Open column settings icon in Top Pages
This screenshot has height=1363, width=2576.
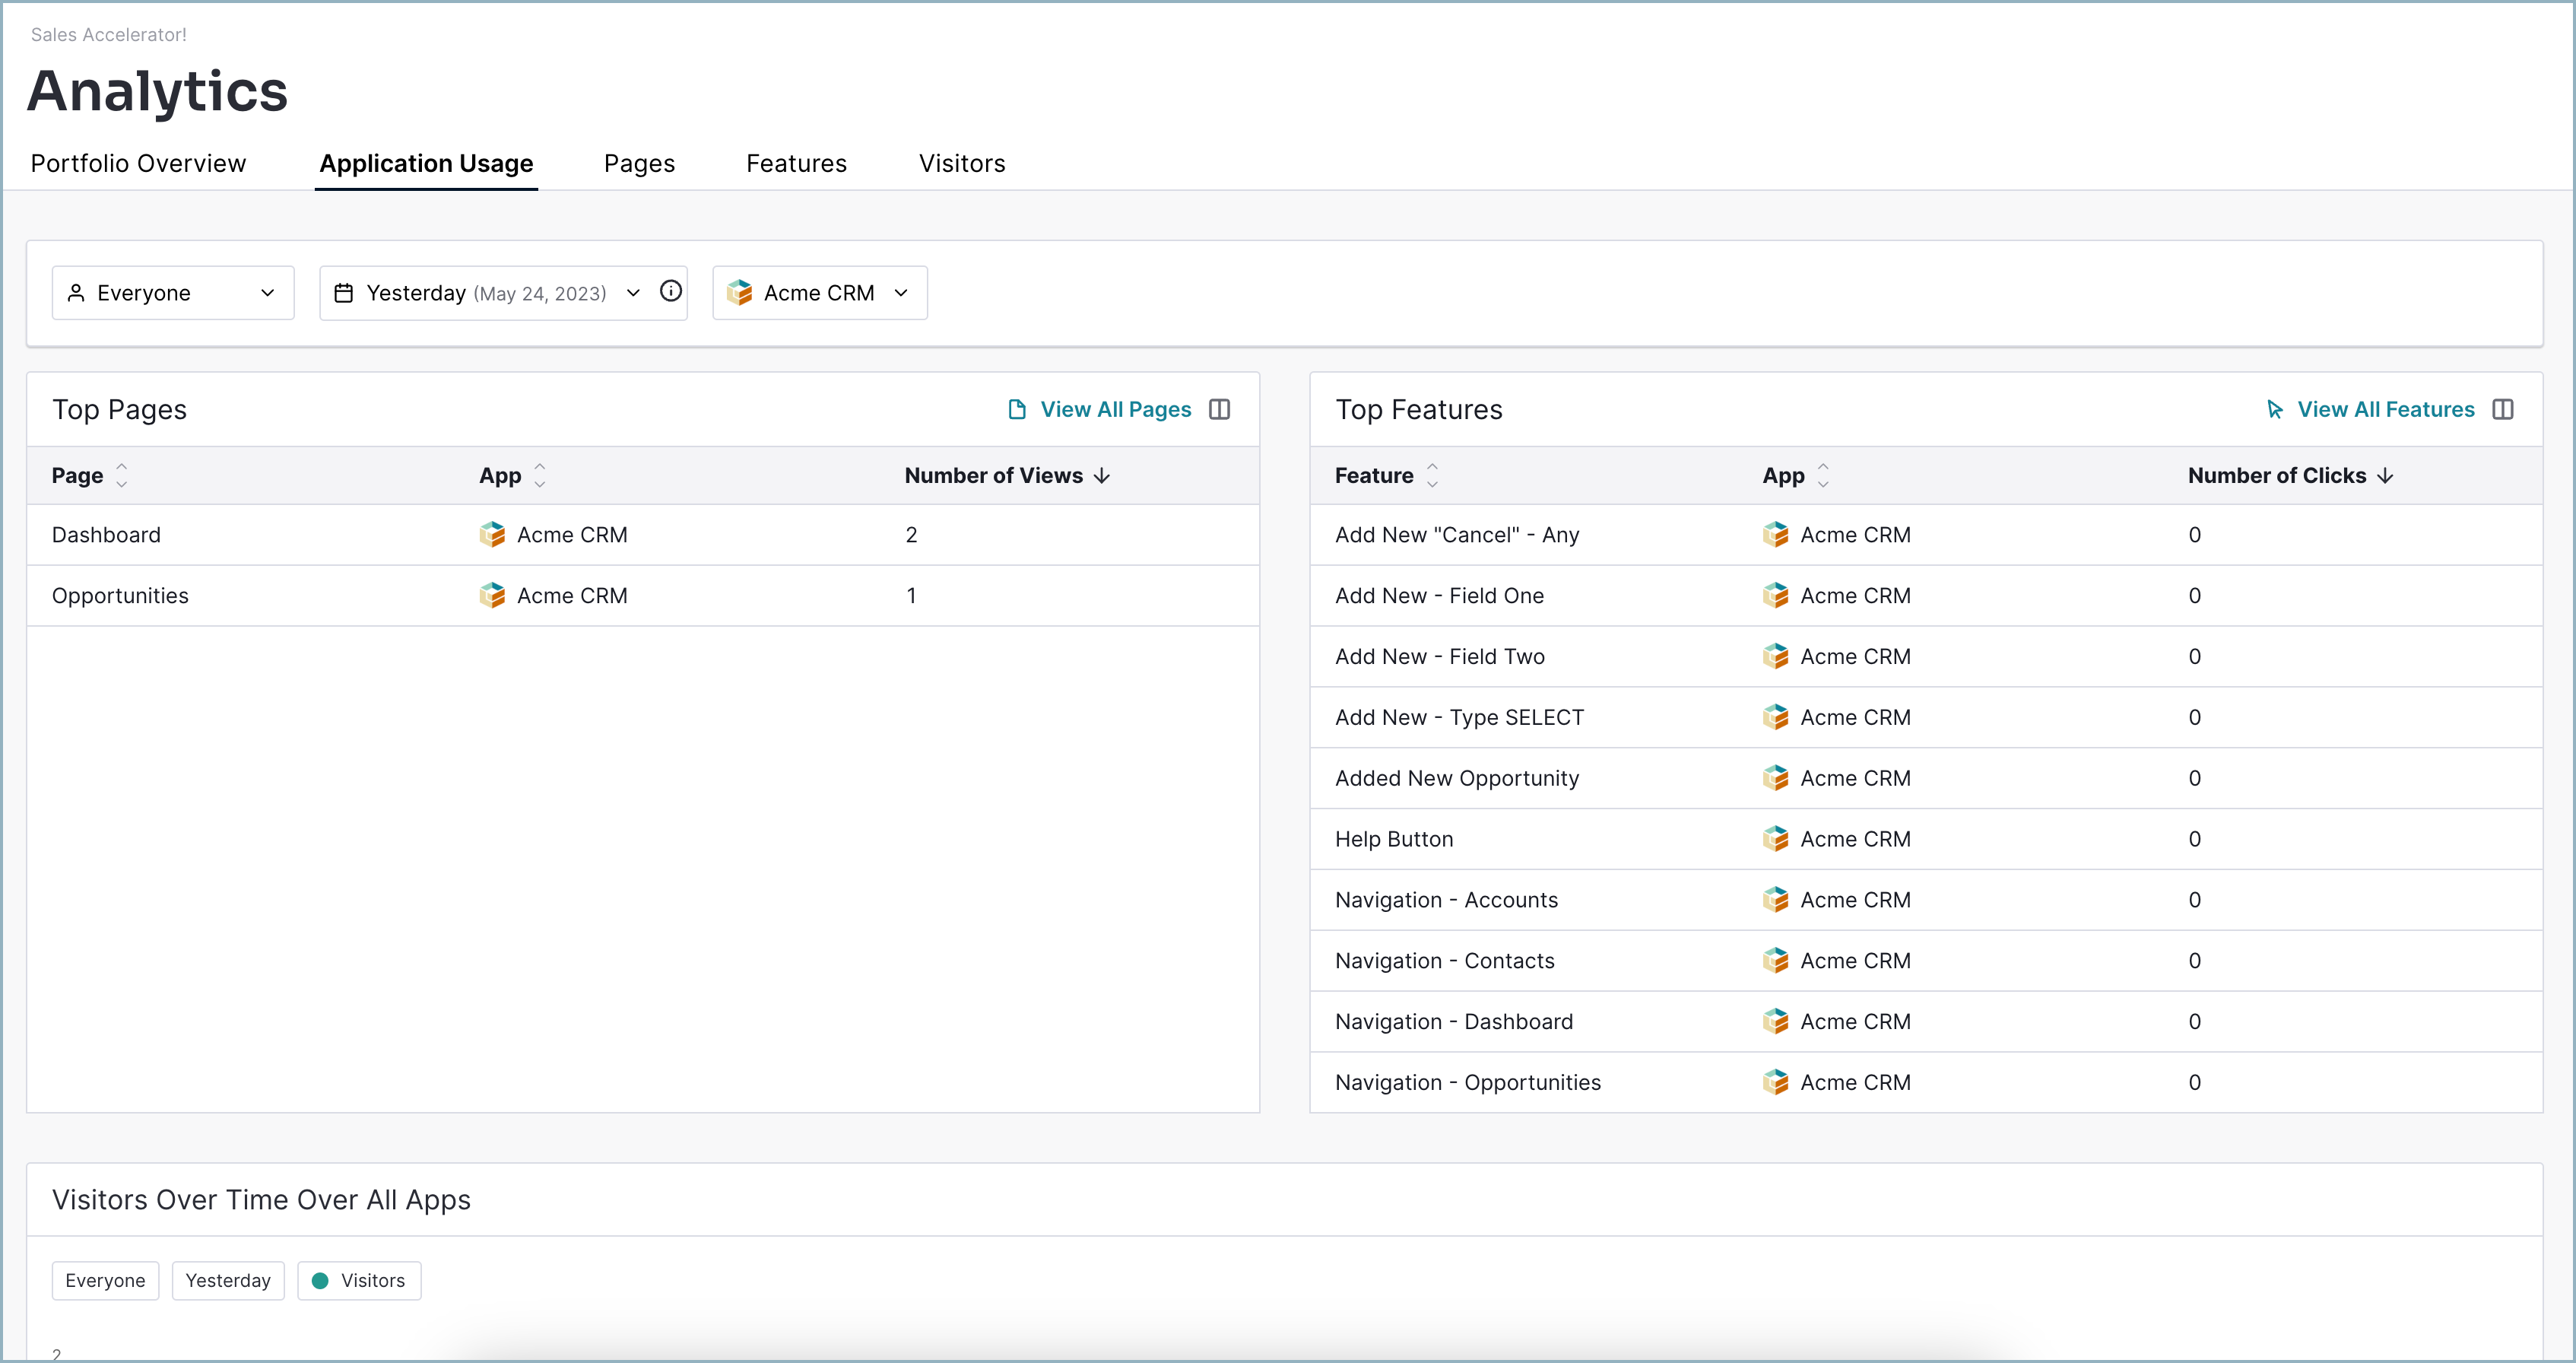click(x=1219, y=409)
